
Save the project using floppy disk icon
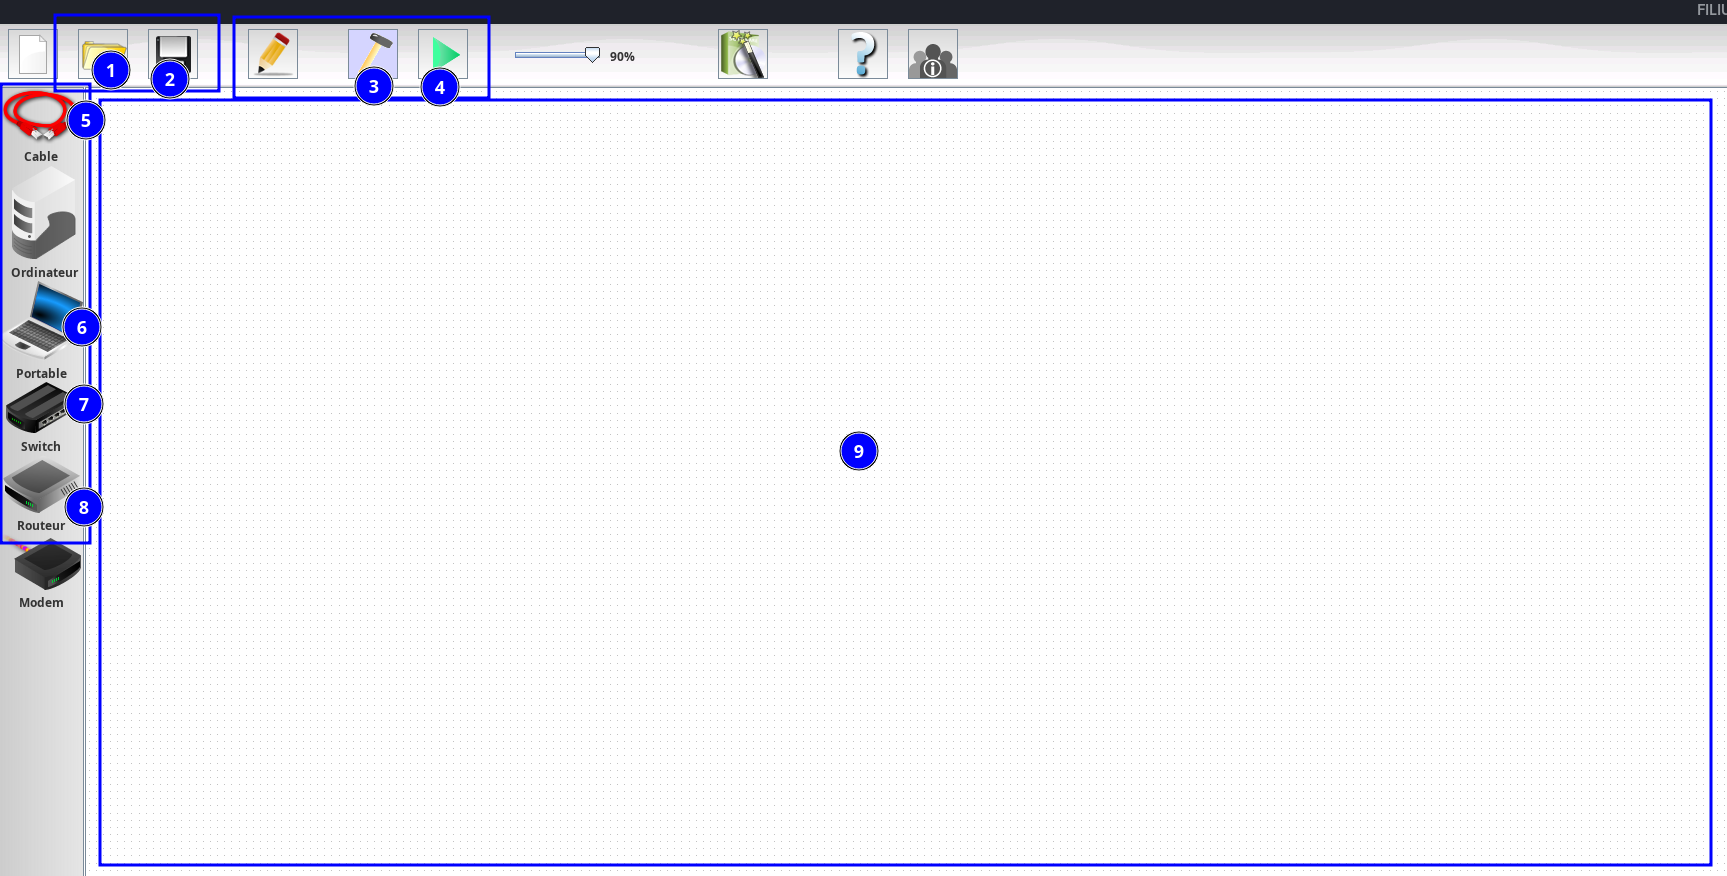tap(173, 54)
